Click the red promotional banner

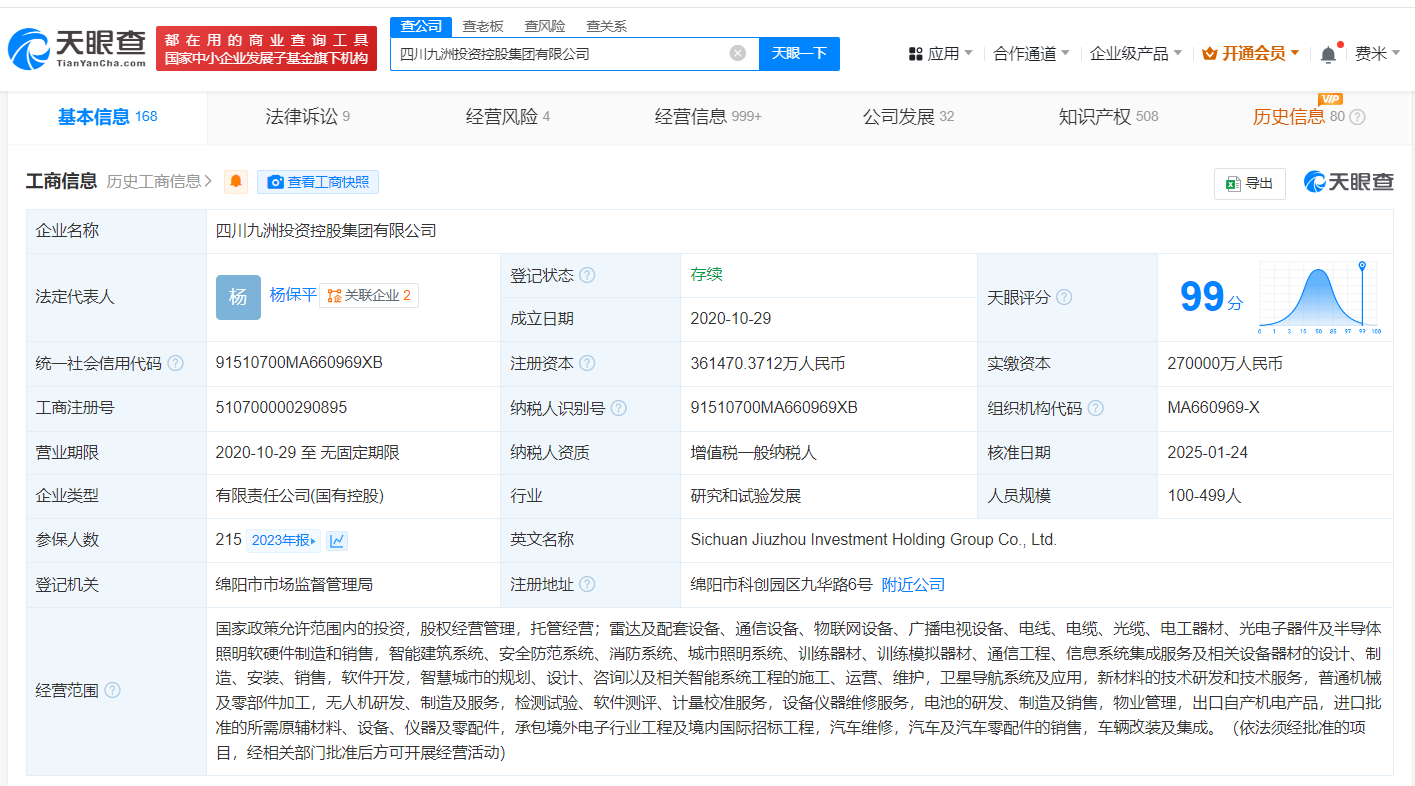click(266, 48)
